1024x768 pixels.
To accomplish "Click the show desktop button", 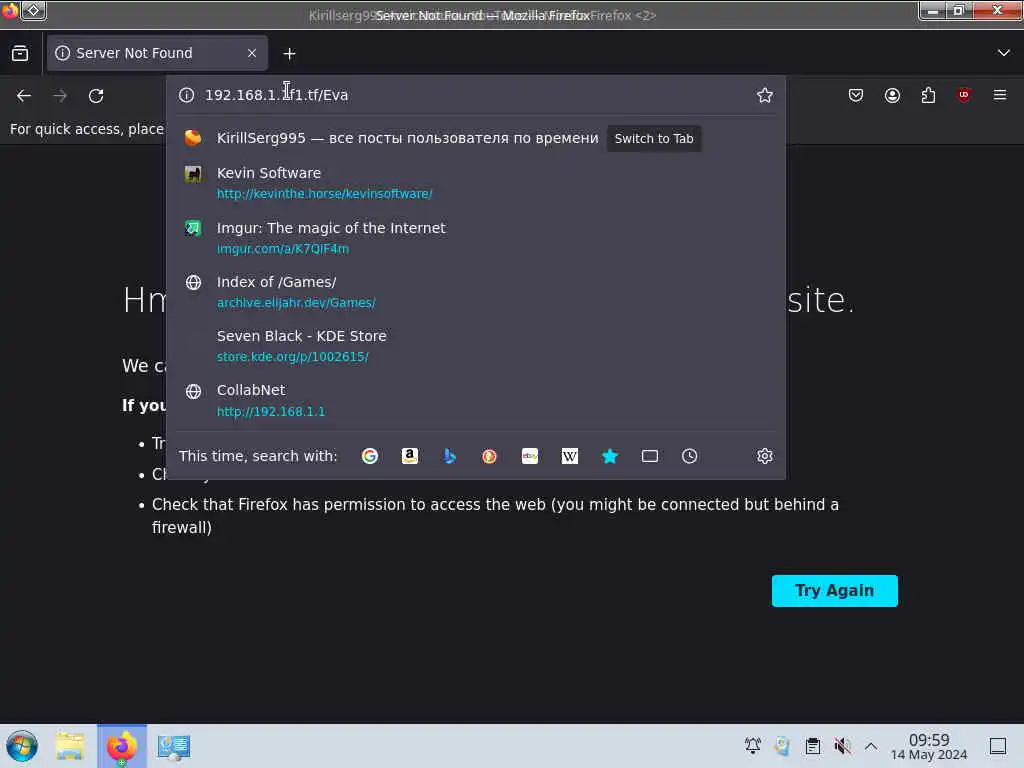I will [x=998, y=746].
